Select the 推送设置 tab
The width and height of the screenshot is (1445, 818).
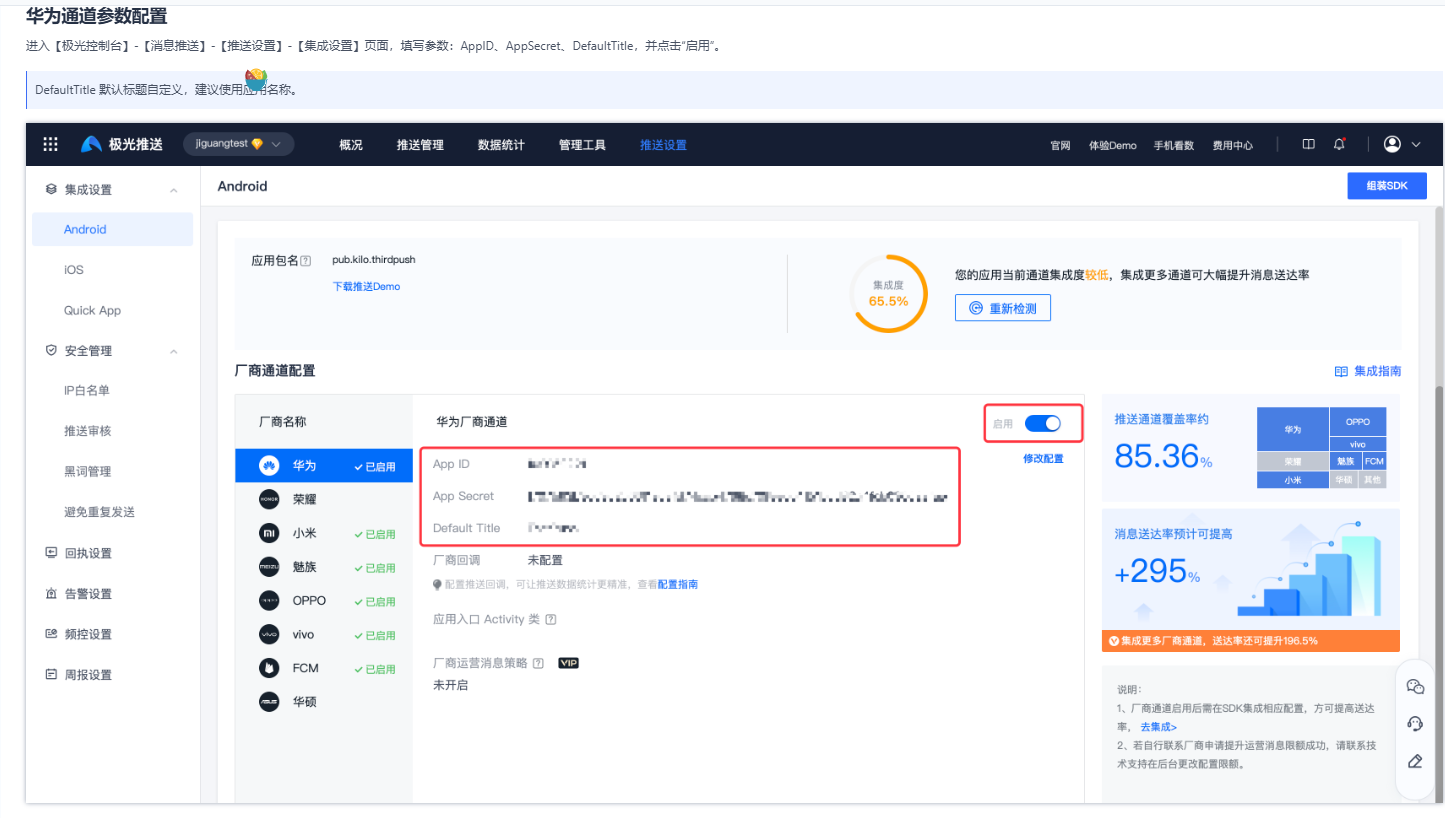pos(663,145)
